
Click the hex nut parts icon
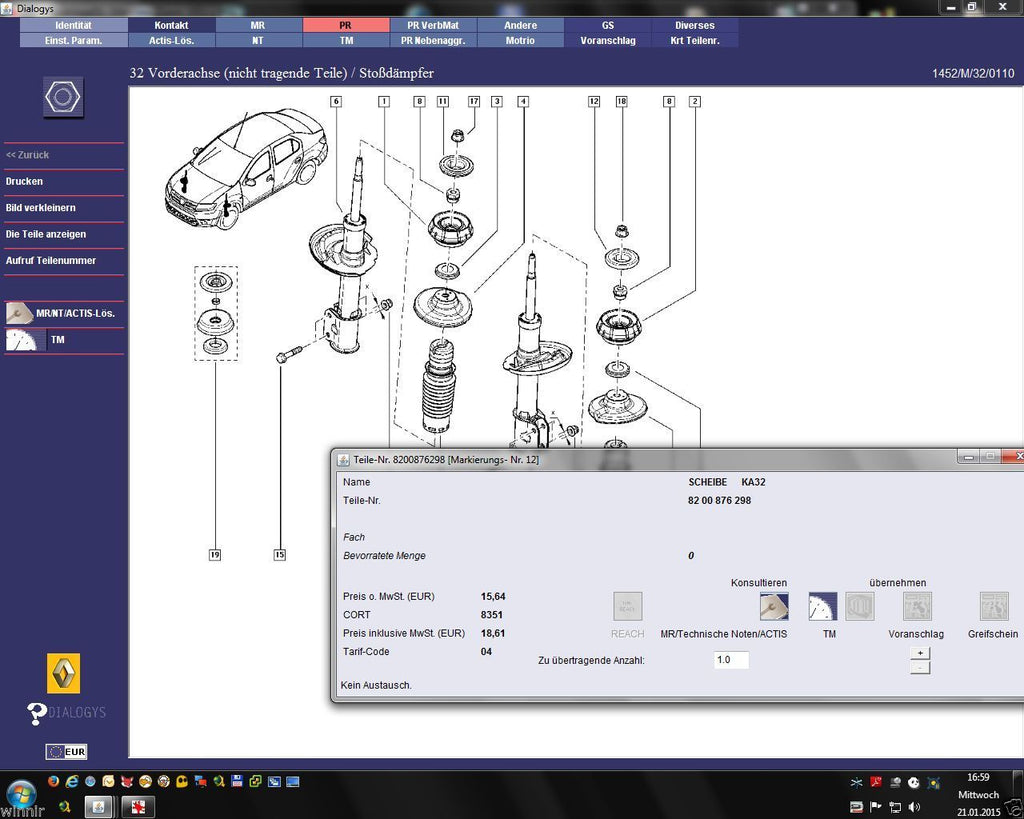click(63, 97)
